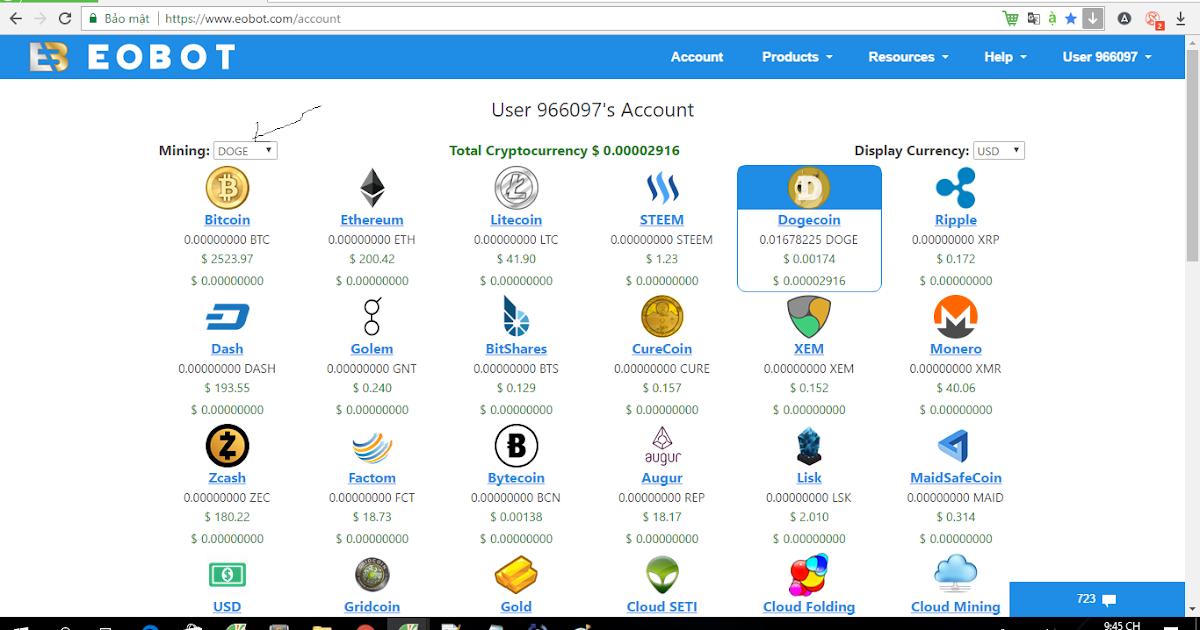Screen dimensions: 1200x630
Task: Click the XEM shield icon
Action: click(x=809, y=317)
